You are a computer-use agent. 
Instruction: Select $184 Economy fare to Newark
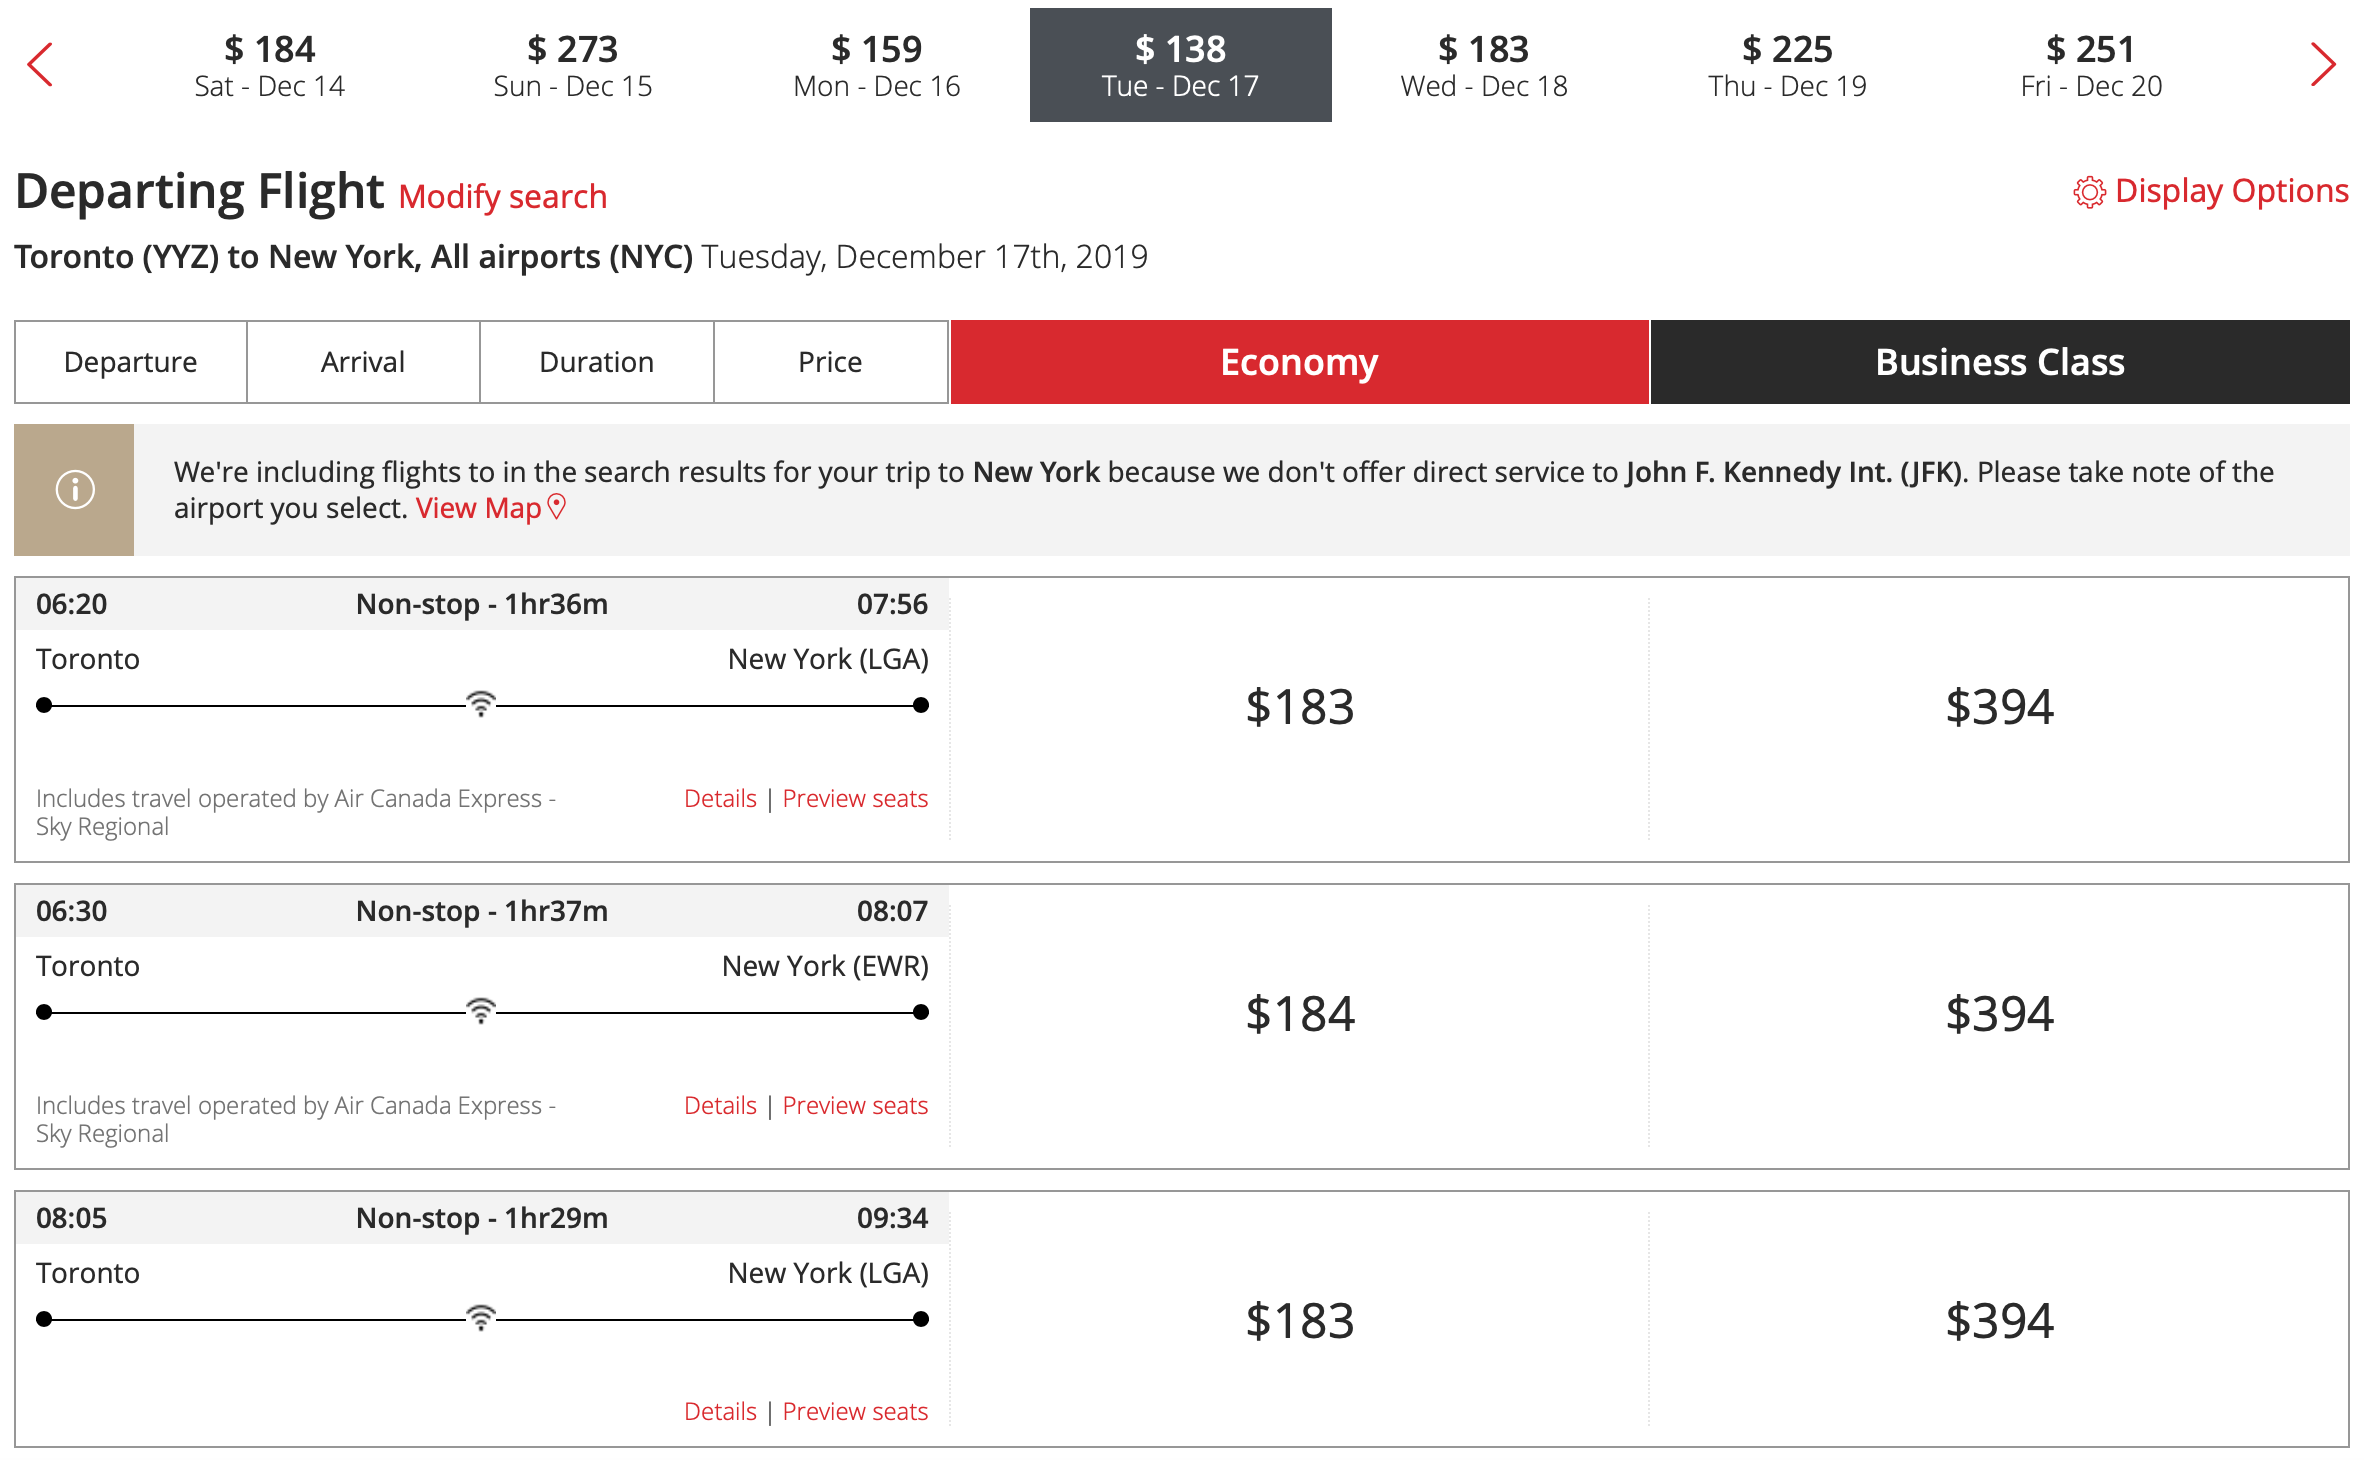(1299, 1014)
